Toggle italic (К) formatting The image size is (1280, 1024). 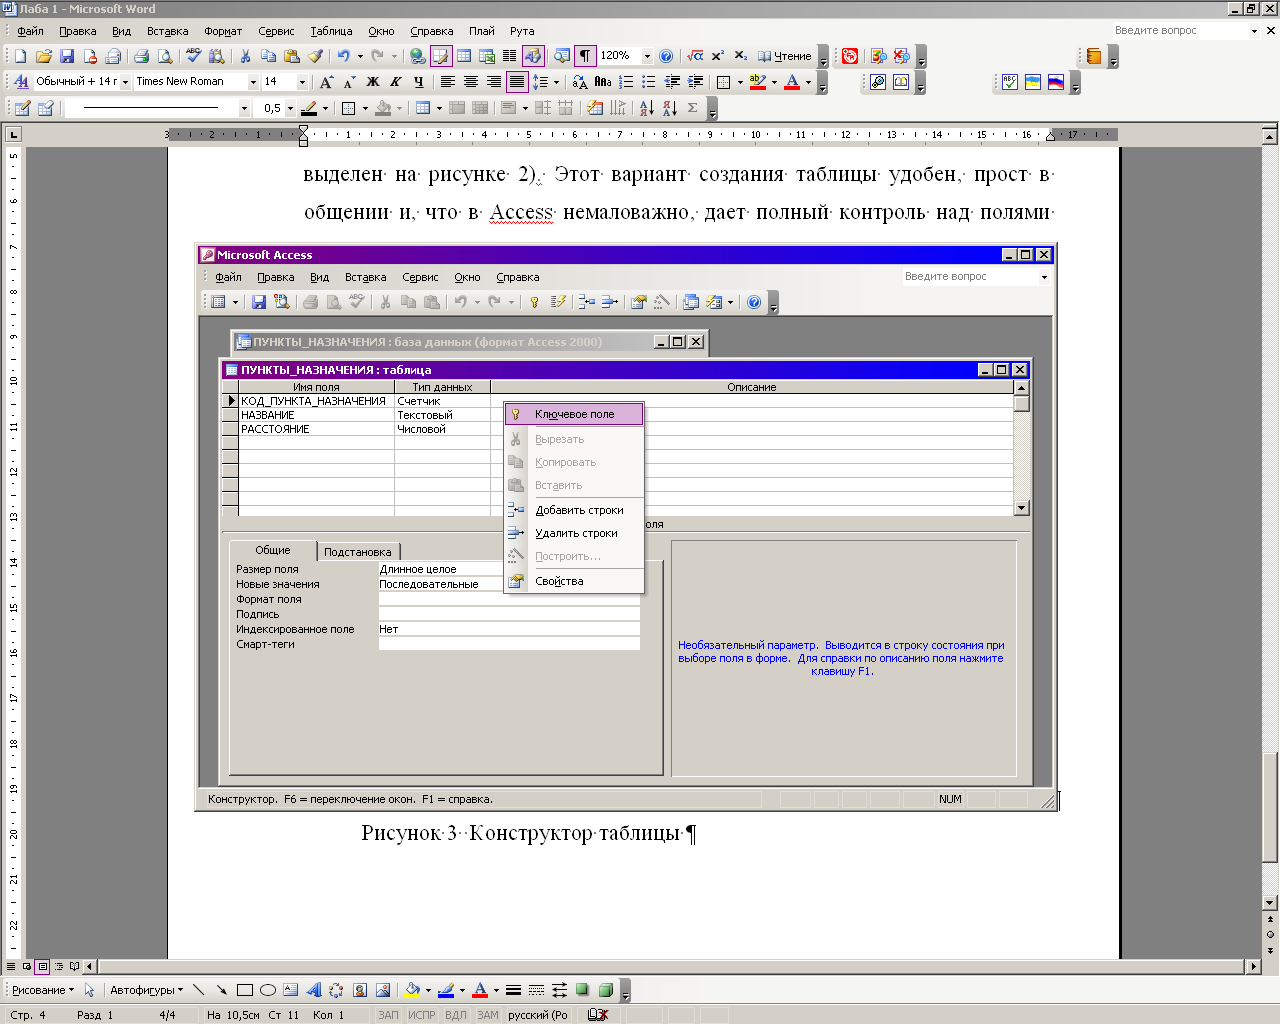point(396,82)
